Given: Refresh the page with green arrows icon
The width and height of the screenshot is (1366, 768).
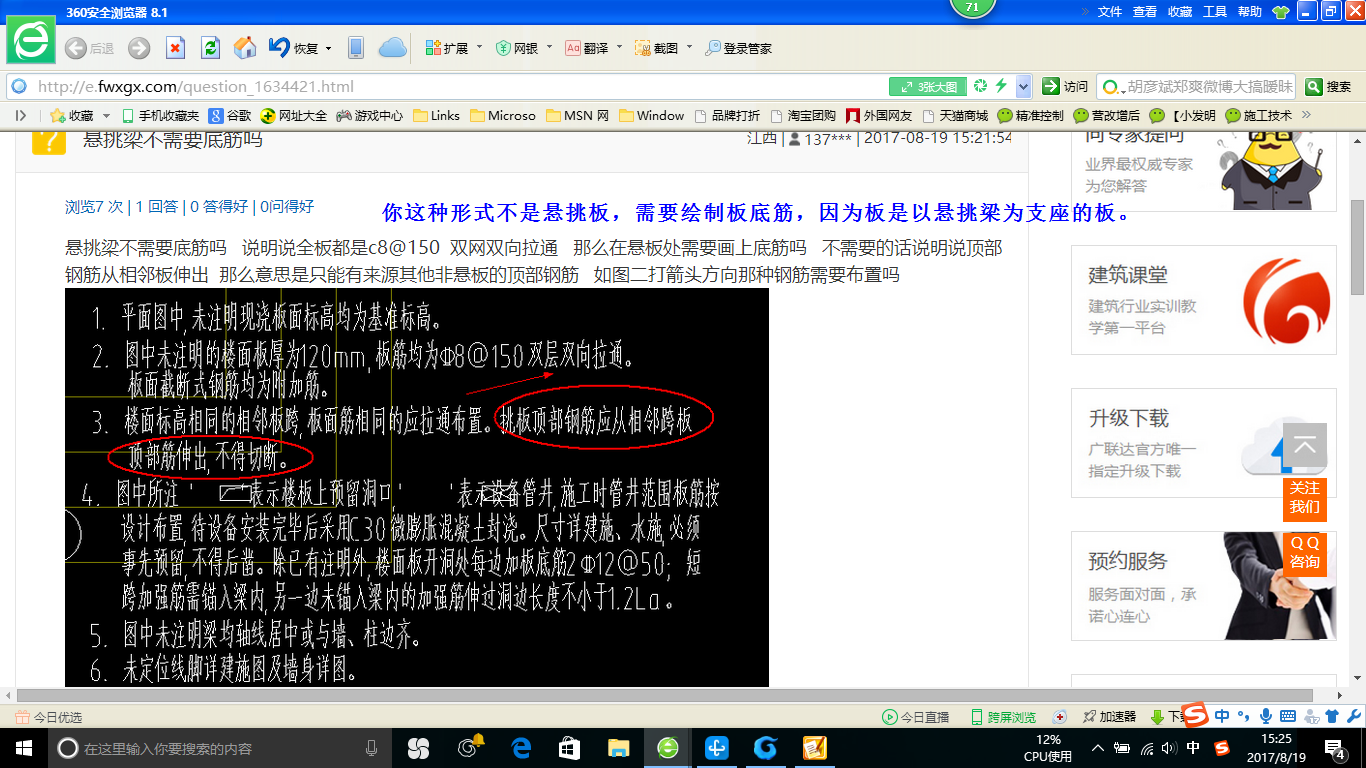Looking at the screenshot, I should pyautogui.click(x=210, y=48).
